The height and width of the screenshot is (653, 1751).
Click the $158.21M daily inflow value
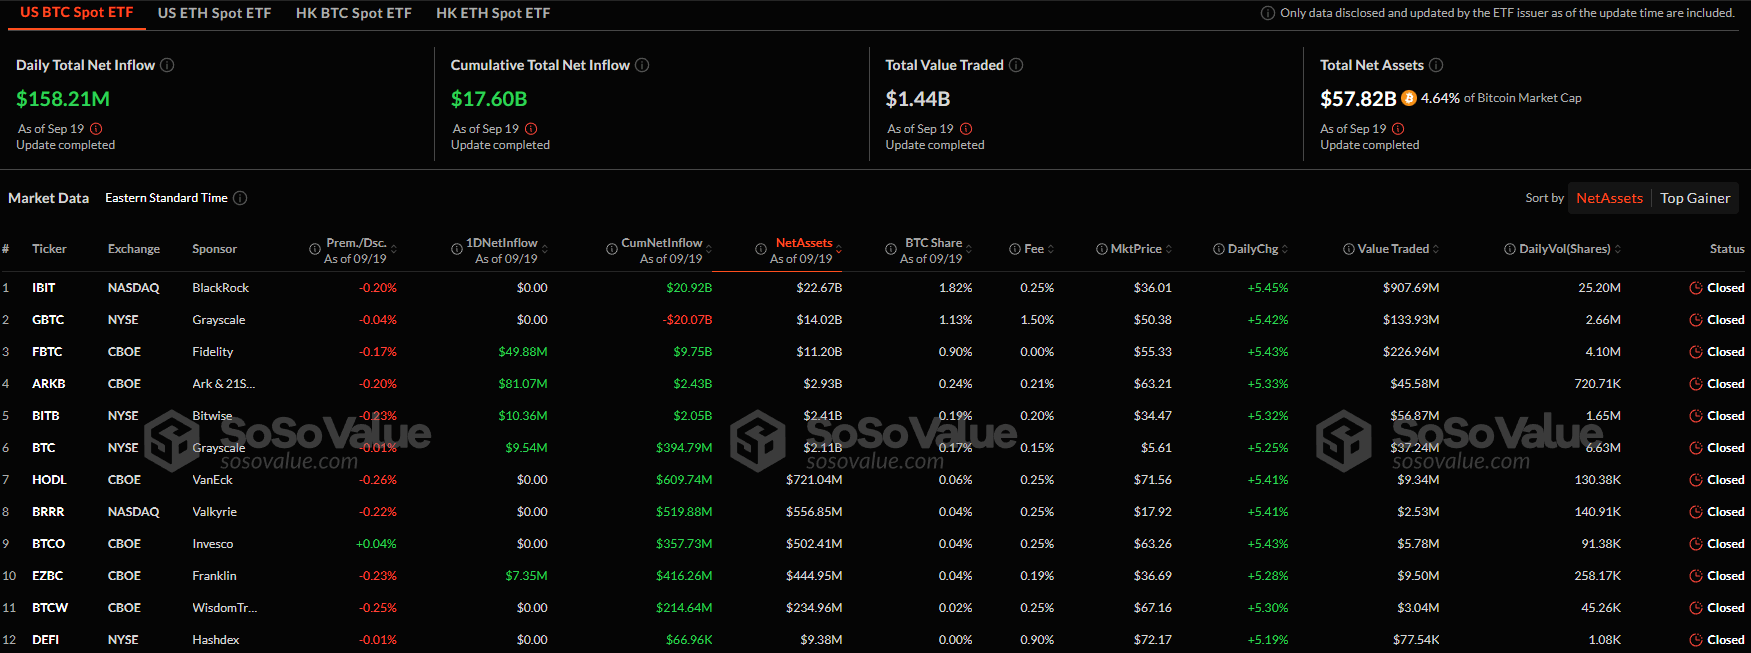(63, 99)
